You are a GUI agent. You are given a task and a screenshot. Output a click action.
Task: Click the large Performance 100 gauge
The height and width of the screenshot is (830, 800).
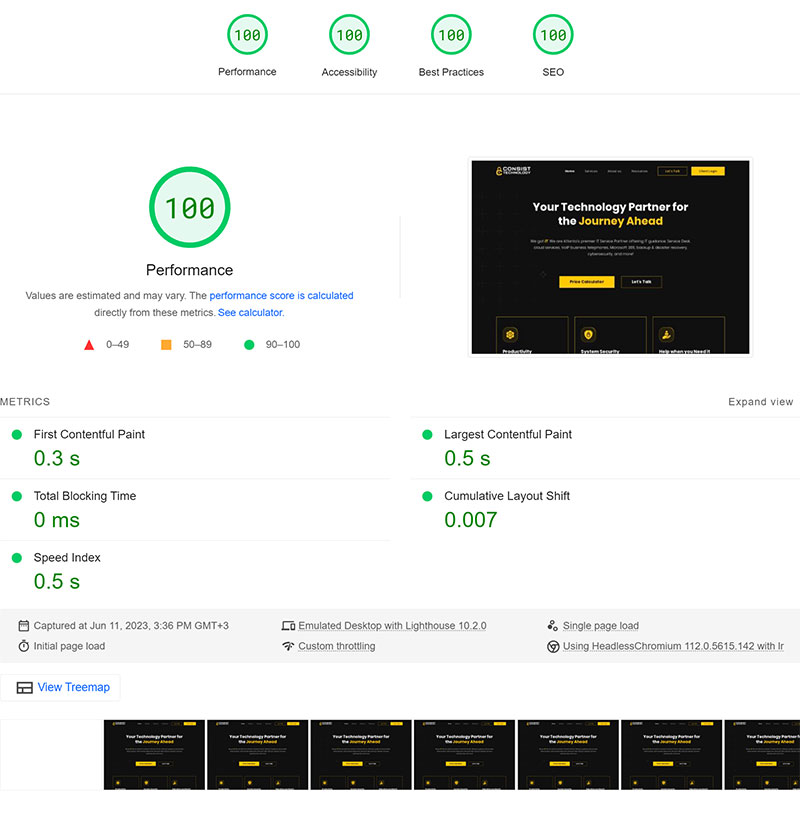coord(190,207)
